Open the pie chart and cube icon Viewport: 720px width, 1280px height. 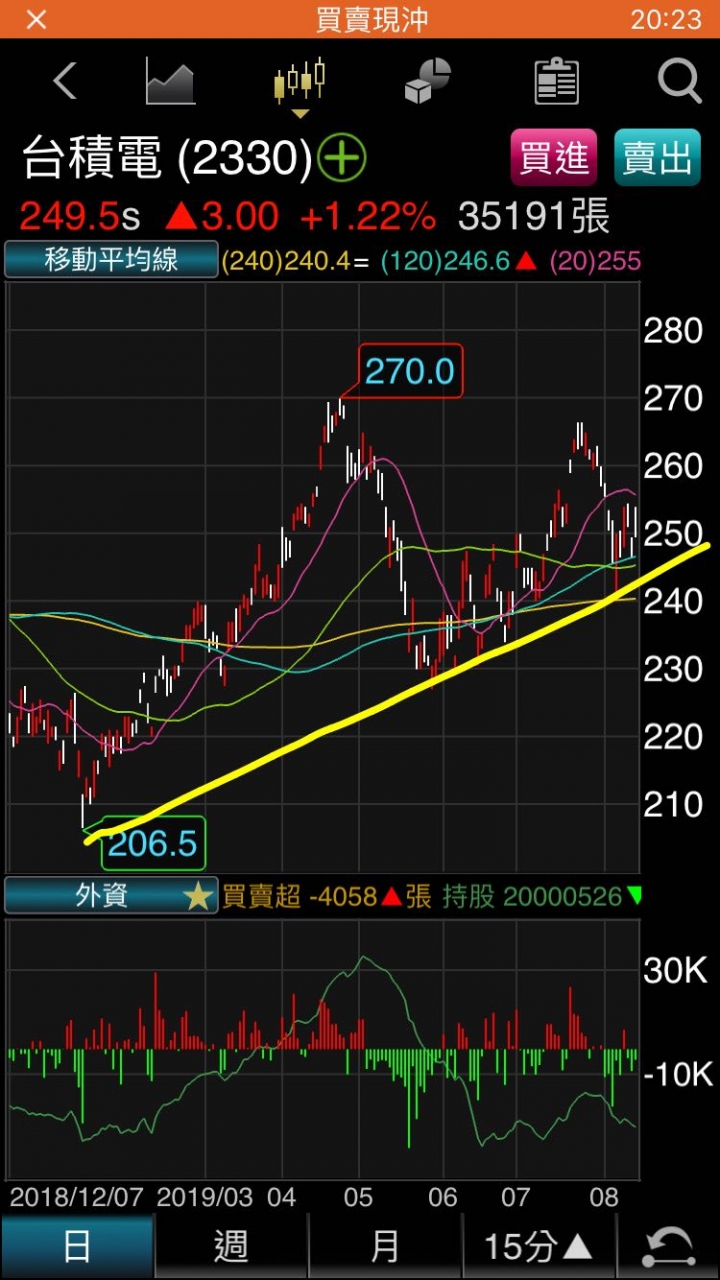[x=428, y=81]
